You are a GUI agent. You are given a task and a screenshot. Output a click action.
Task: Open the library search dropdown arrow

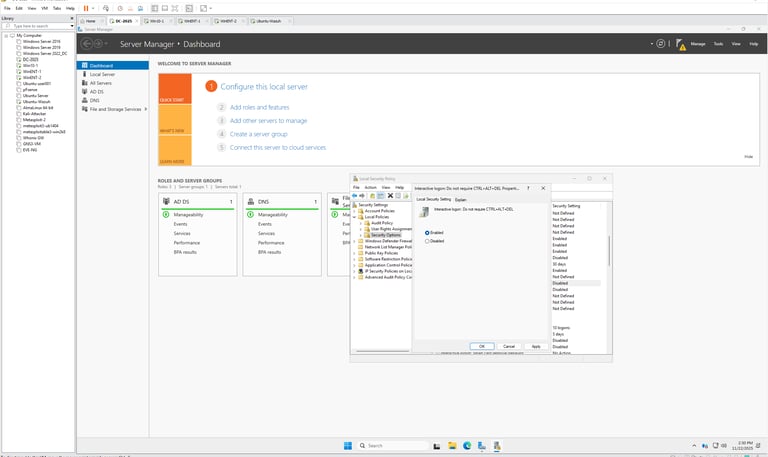72,25
